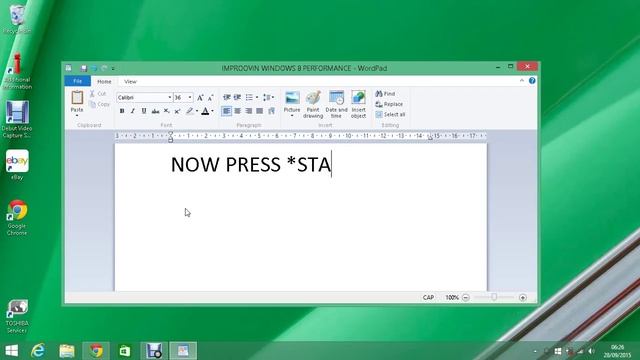
Task: Open Recycle Bin desktop icon
Action: (x=17, y=19)
